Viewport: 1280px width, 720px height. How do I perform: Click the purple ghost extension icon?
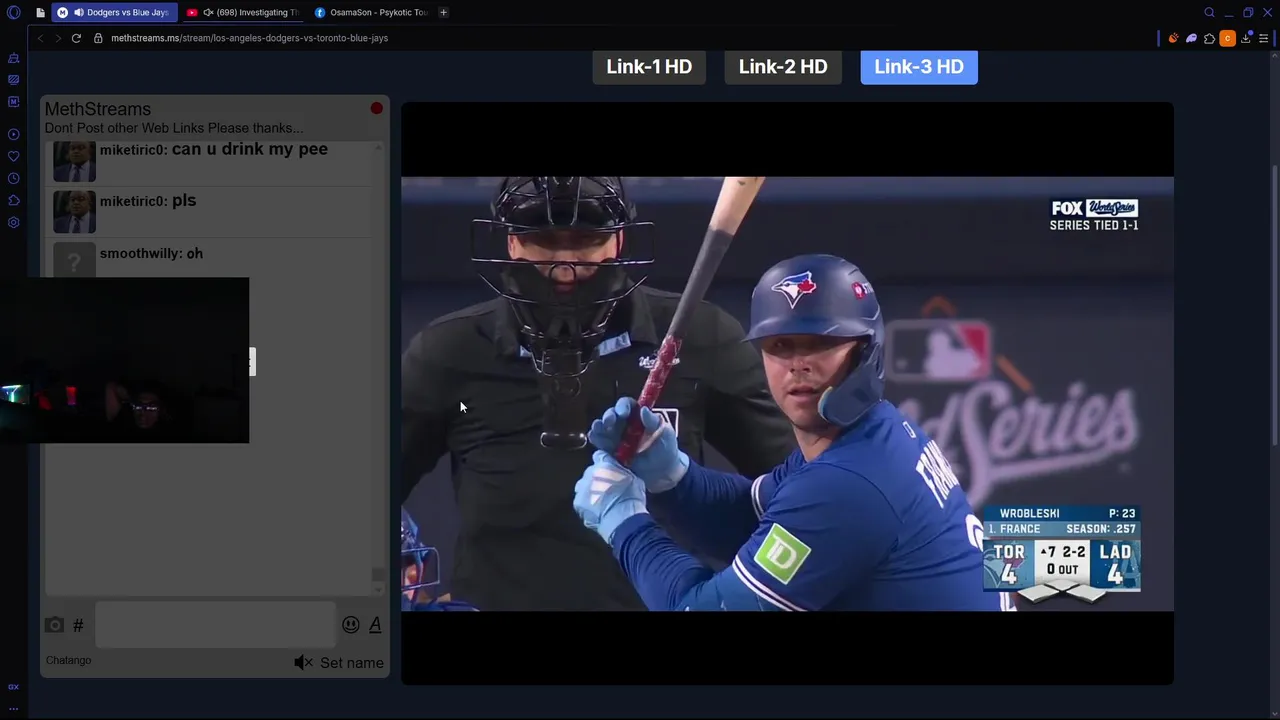coord(1191,38)
